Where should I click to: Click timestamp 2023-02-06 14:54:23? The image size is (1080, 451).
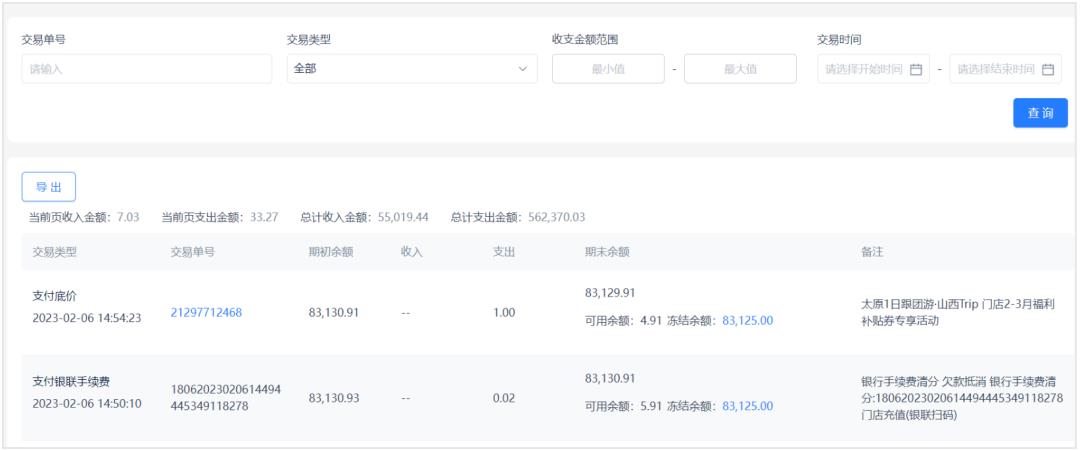point(87,318)
